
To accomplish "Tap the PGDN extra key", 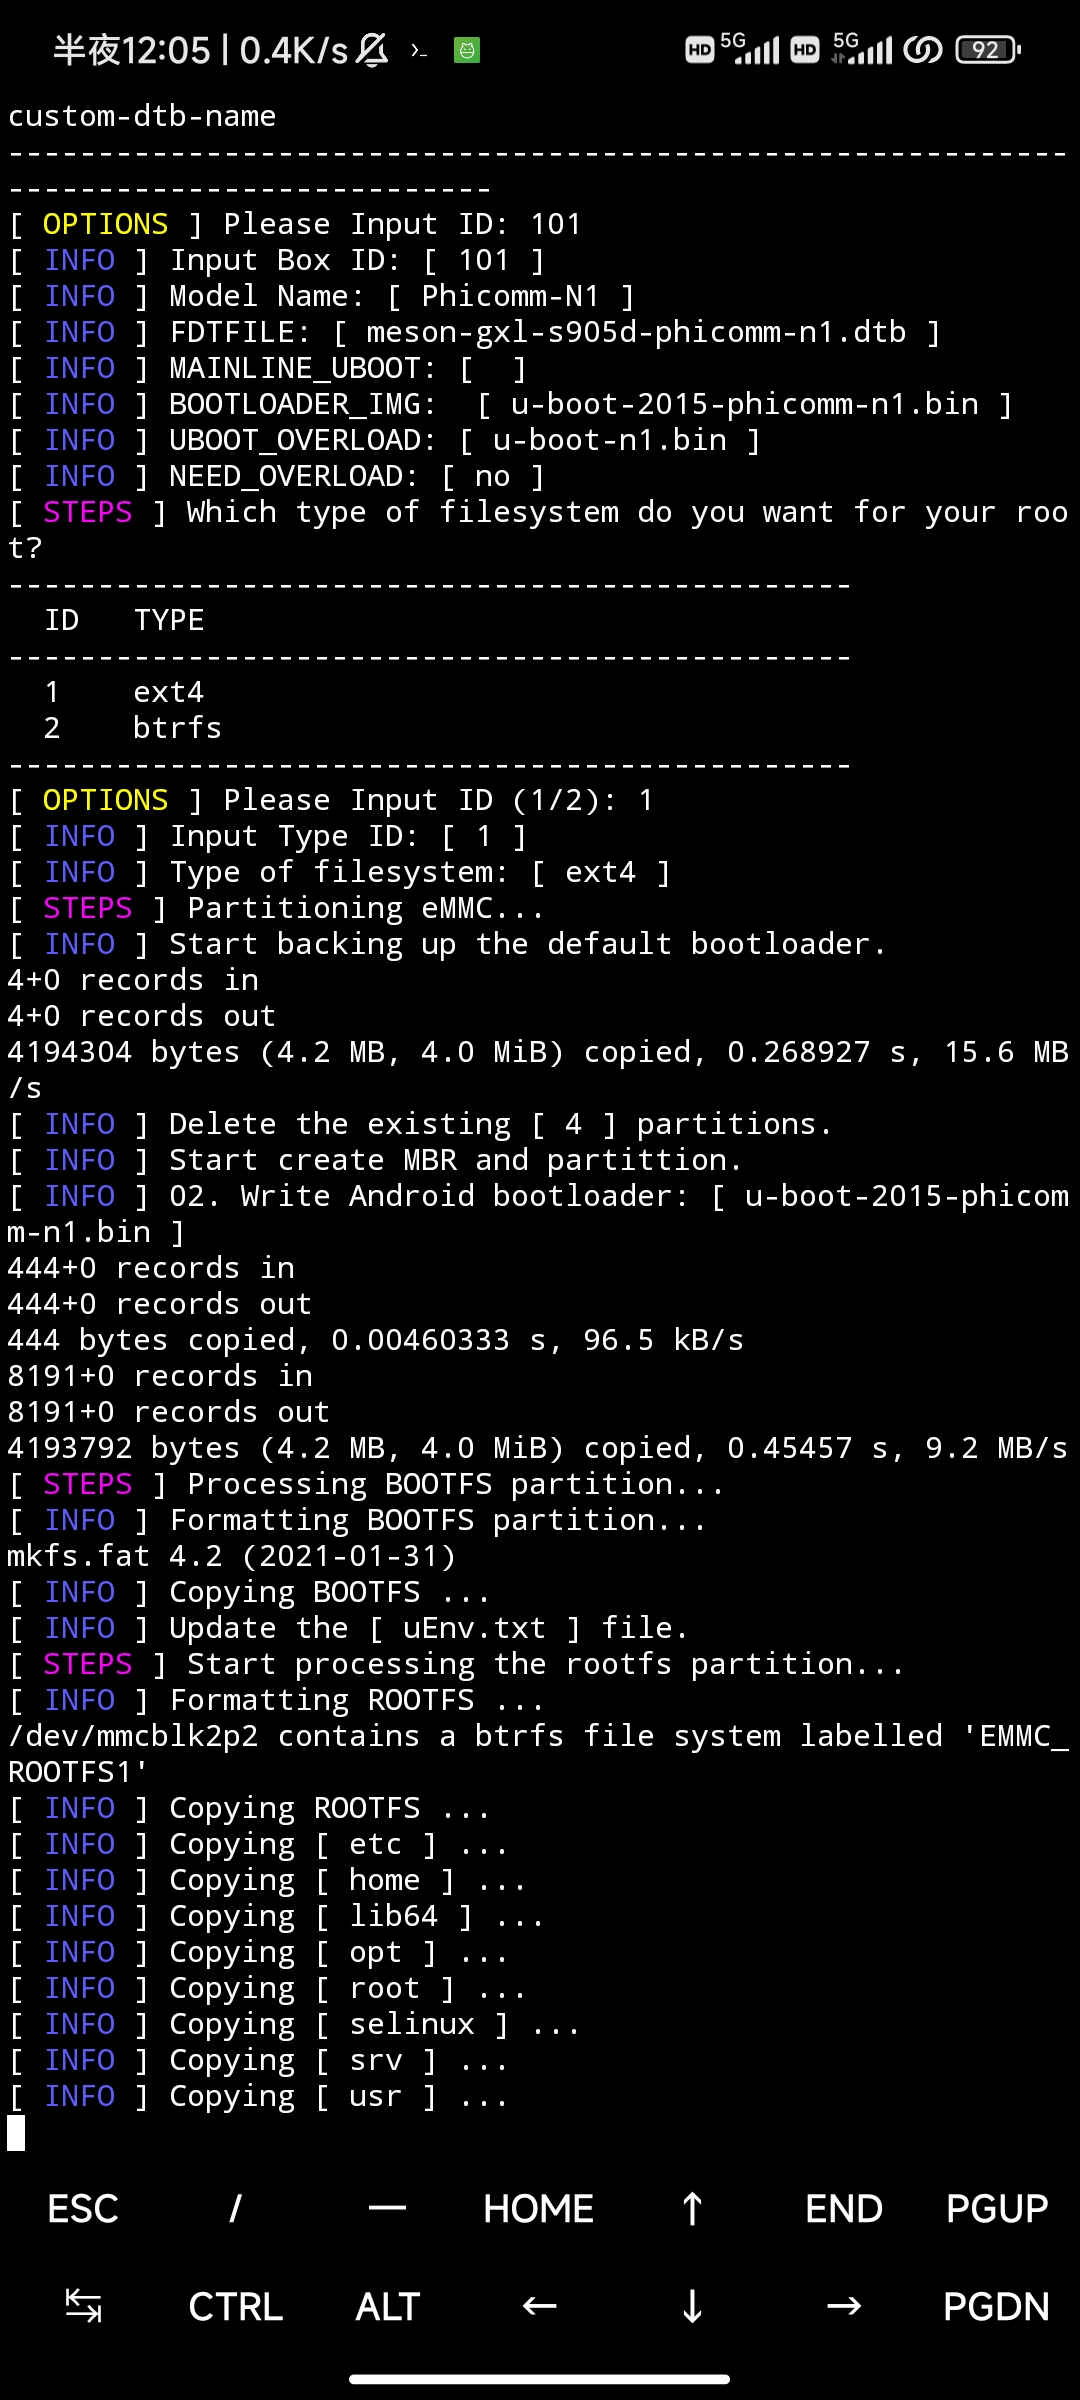I will [997, 2306].
